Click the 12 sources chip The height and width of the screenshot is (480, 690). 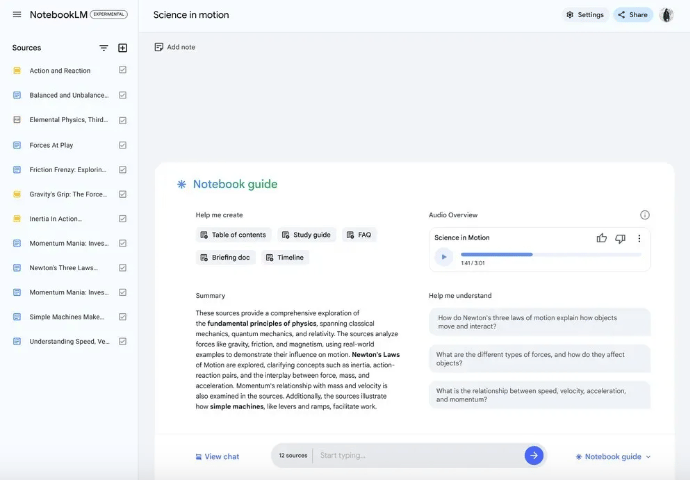[x=293, y=455]
